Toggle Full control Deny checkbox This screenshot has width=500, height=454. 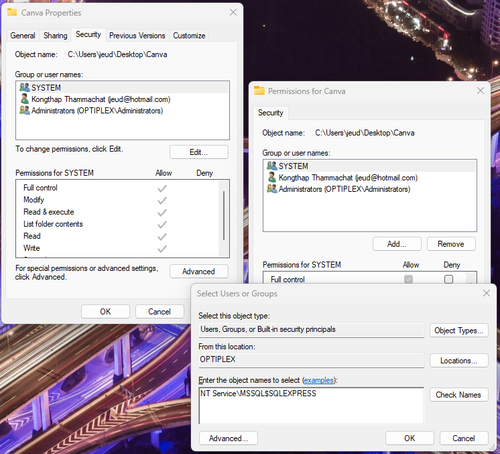coord(449,279)
